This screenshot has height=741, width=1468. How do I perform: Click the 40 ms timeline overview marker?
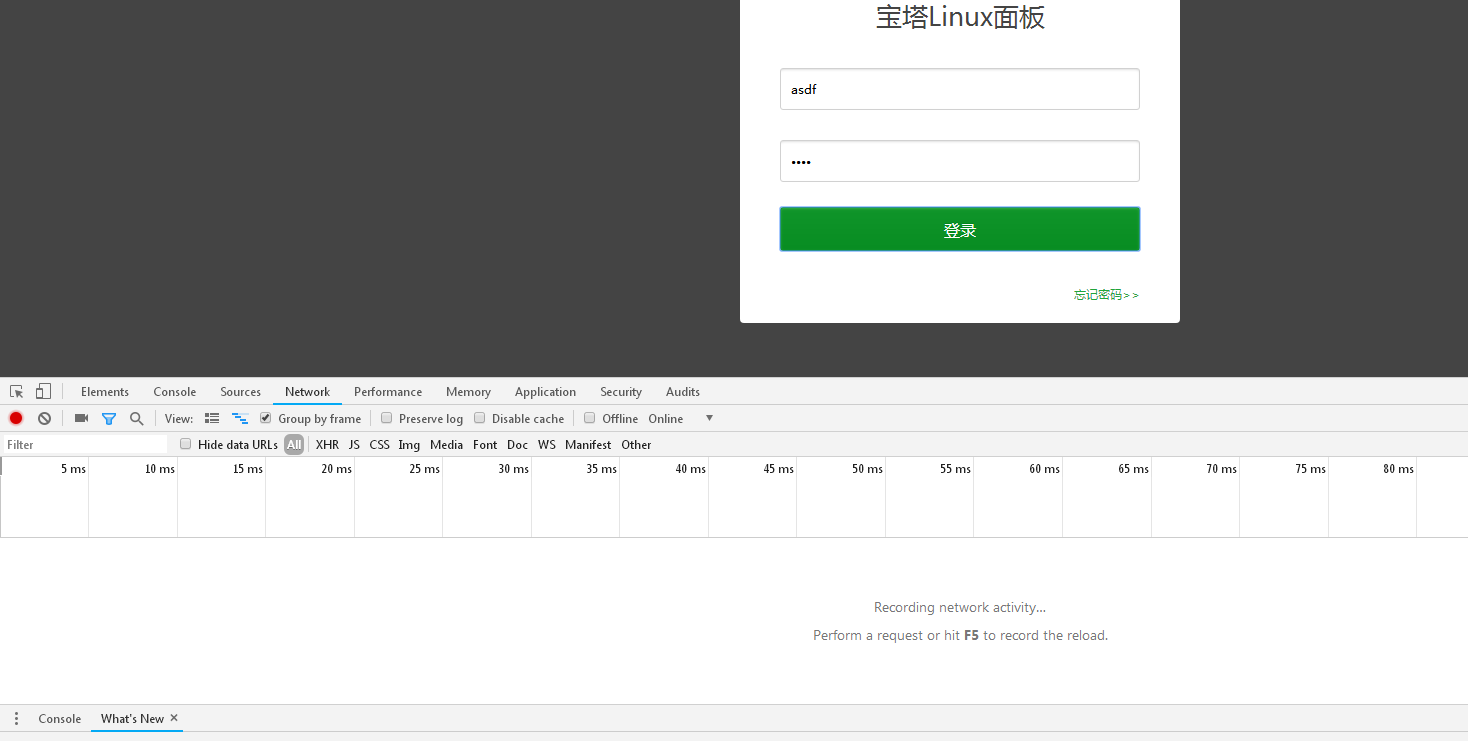tap(690, 469)
